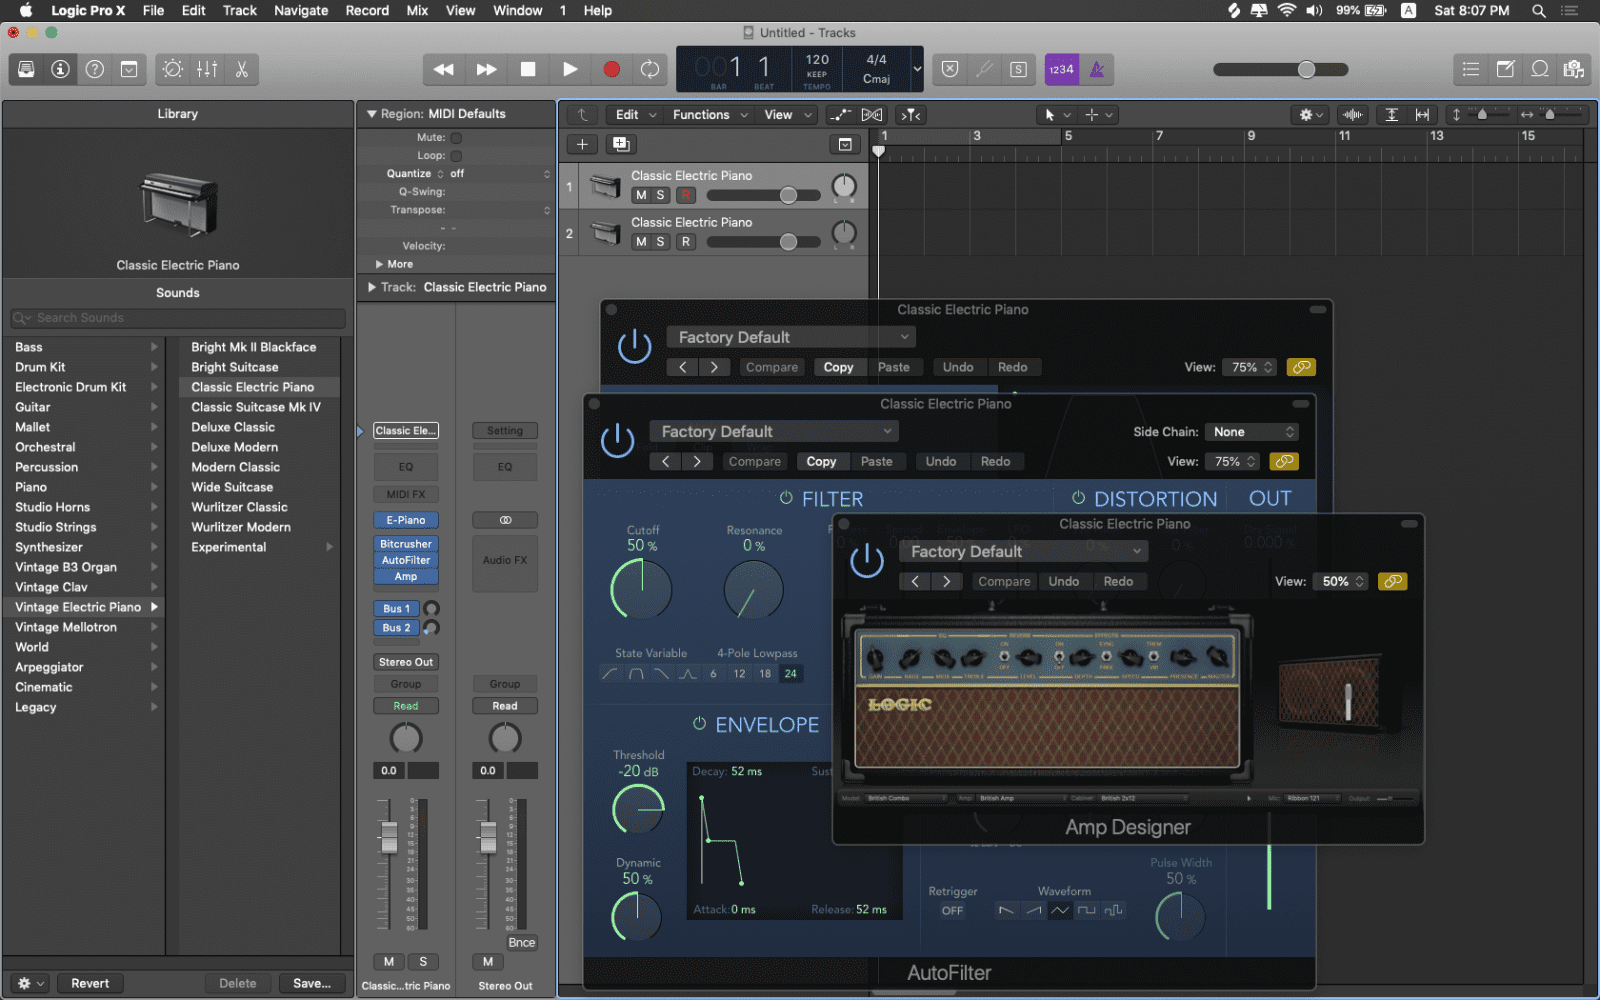Screen dimensions: 1600x1000
Task: Click the Fast Forward transport button
Action: tap(486, 69)
